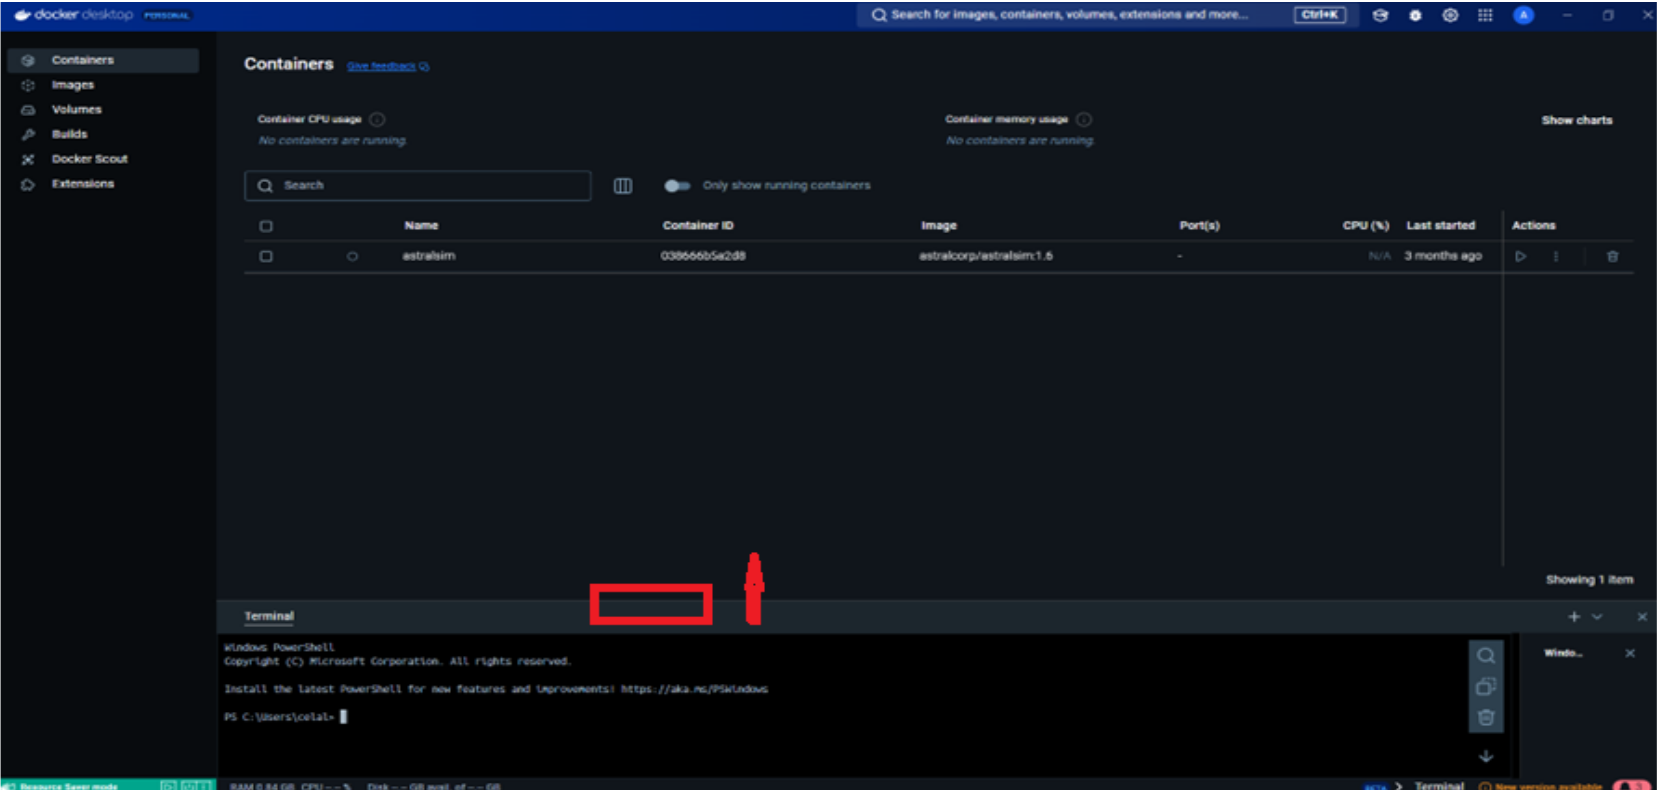Image resolution: width=1657 pixels, height=790 pixels.
Task: Open the Containers section in the sidebar
Action: coord(102,60)
